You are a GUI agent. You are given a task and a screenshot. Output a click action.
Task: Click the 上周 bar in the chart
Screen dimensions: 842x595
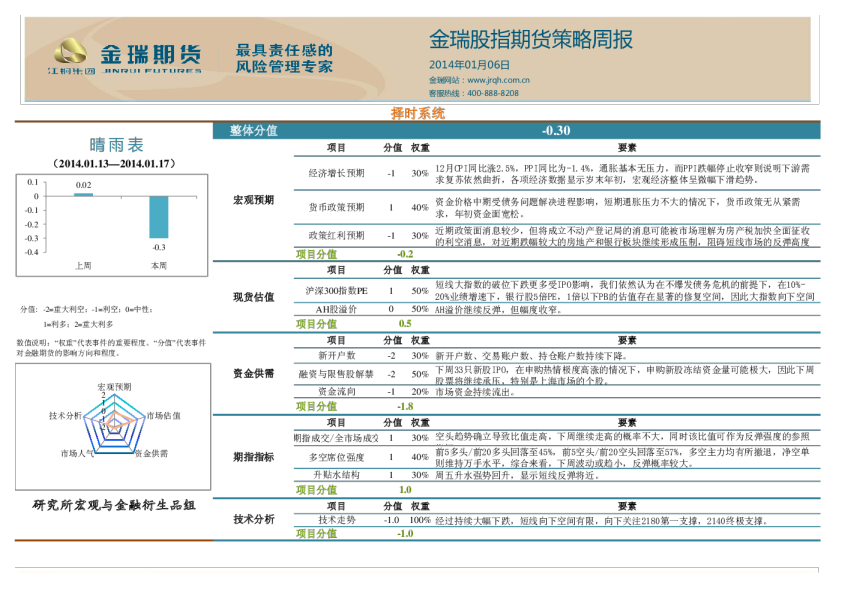click(x=83, y=194)
